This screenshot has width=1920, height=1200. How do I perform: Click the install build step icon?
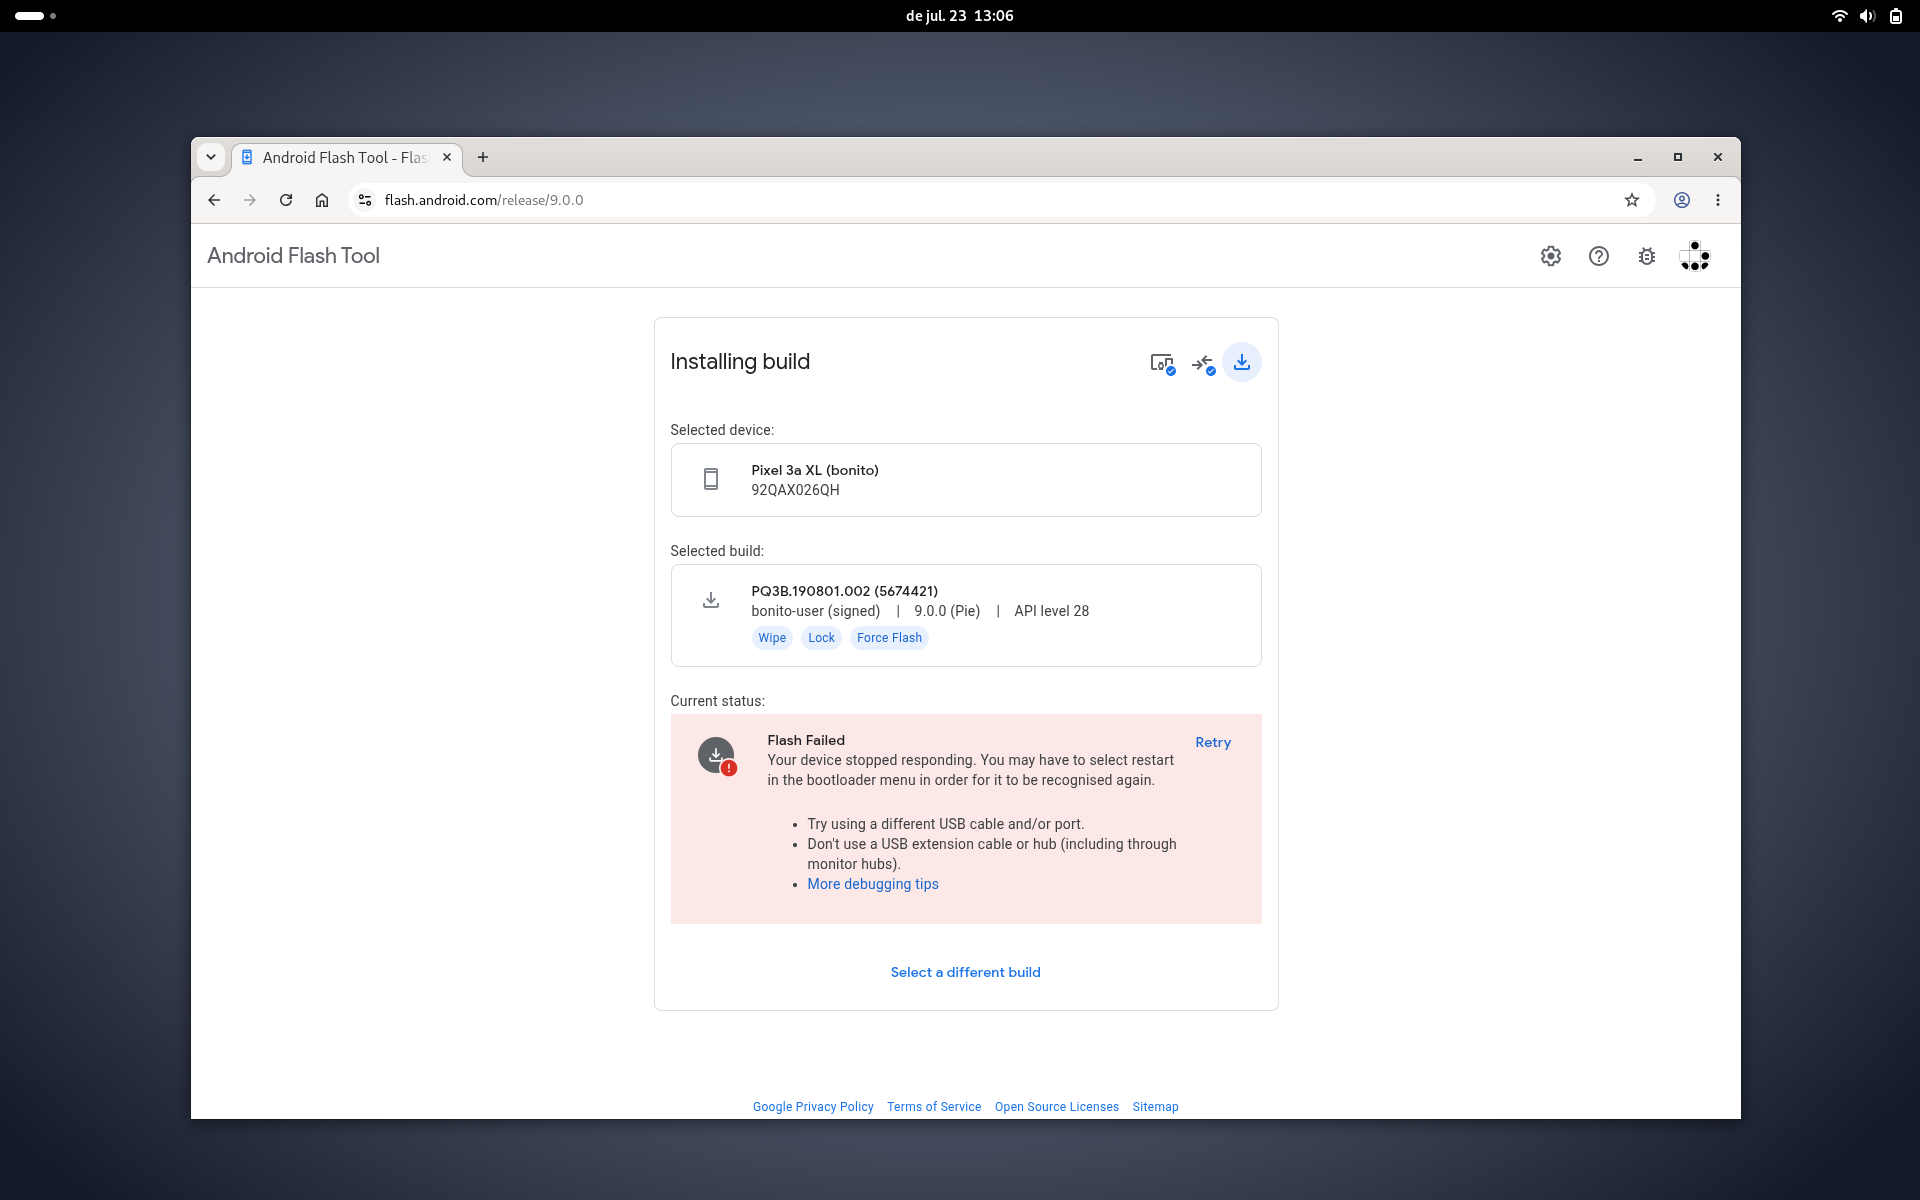point(1242,362)
